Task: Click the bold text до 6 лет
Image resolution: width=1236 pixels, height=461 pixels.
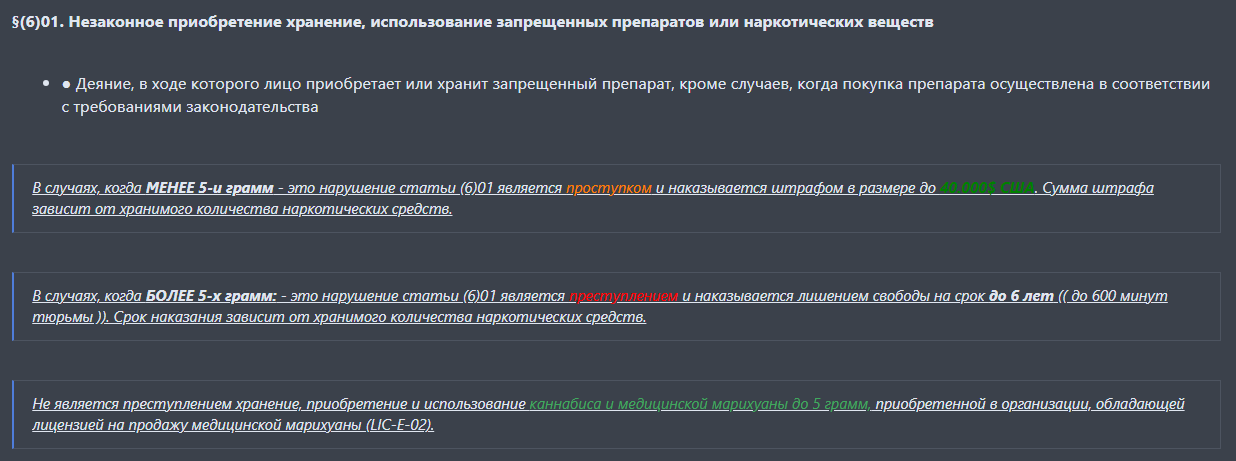Action: 1021,296
